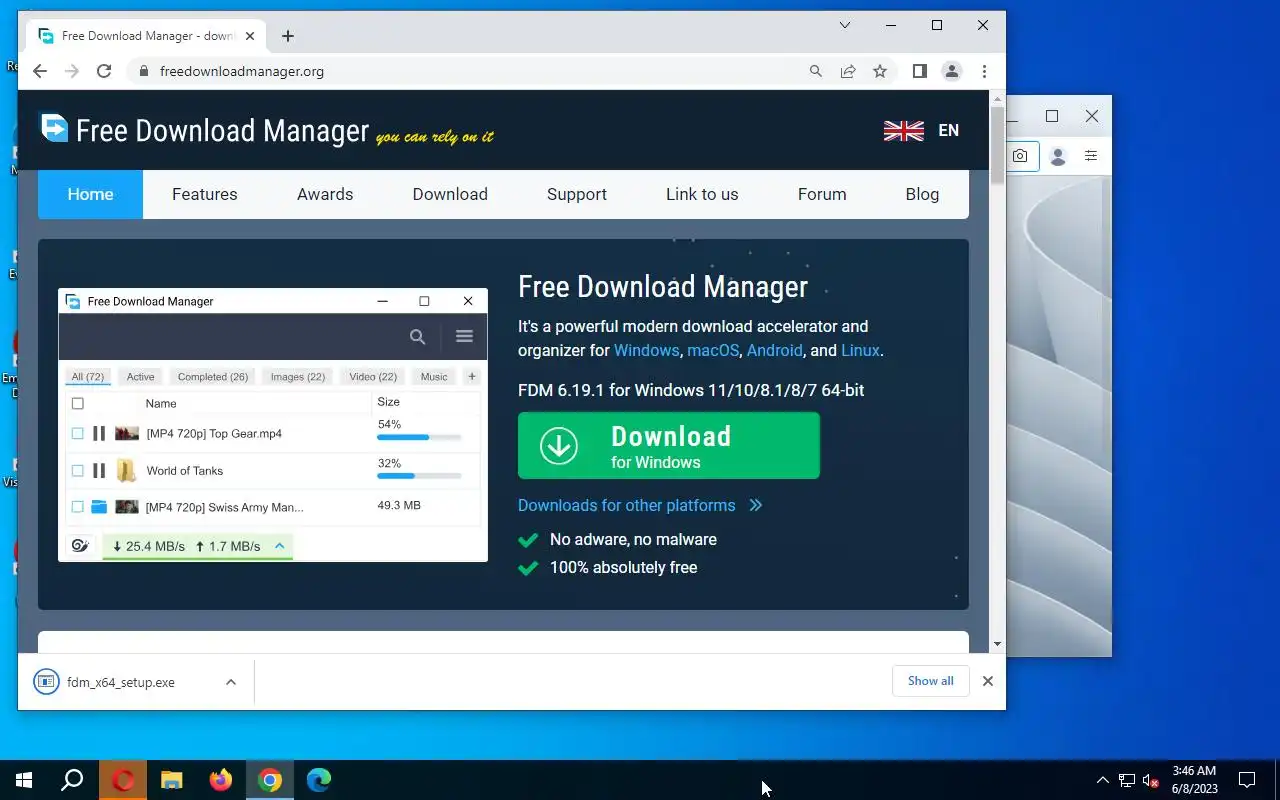Viewport: 1280px width, 800px height.
Task: Open the Link to us navigation item
Action: pos(702,194)
